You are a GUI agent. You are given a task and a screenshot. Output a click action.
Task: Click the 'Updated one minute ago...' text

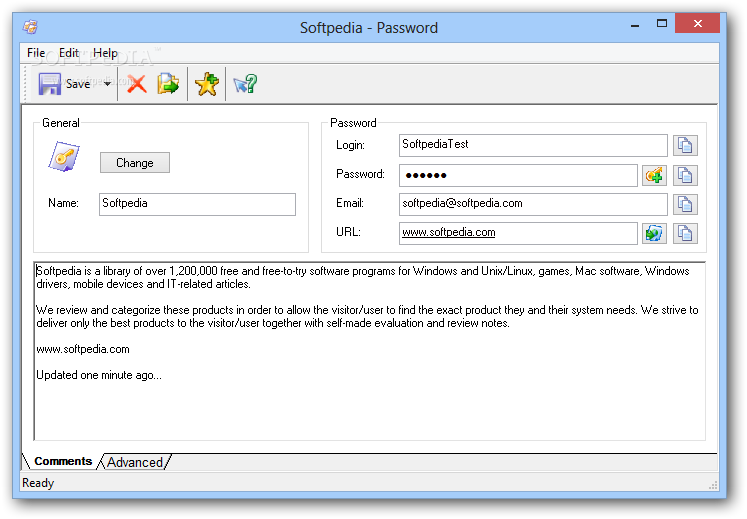[x=99, y=375]
